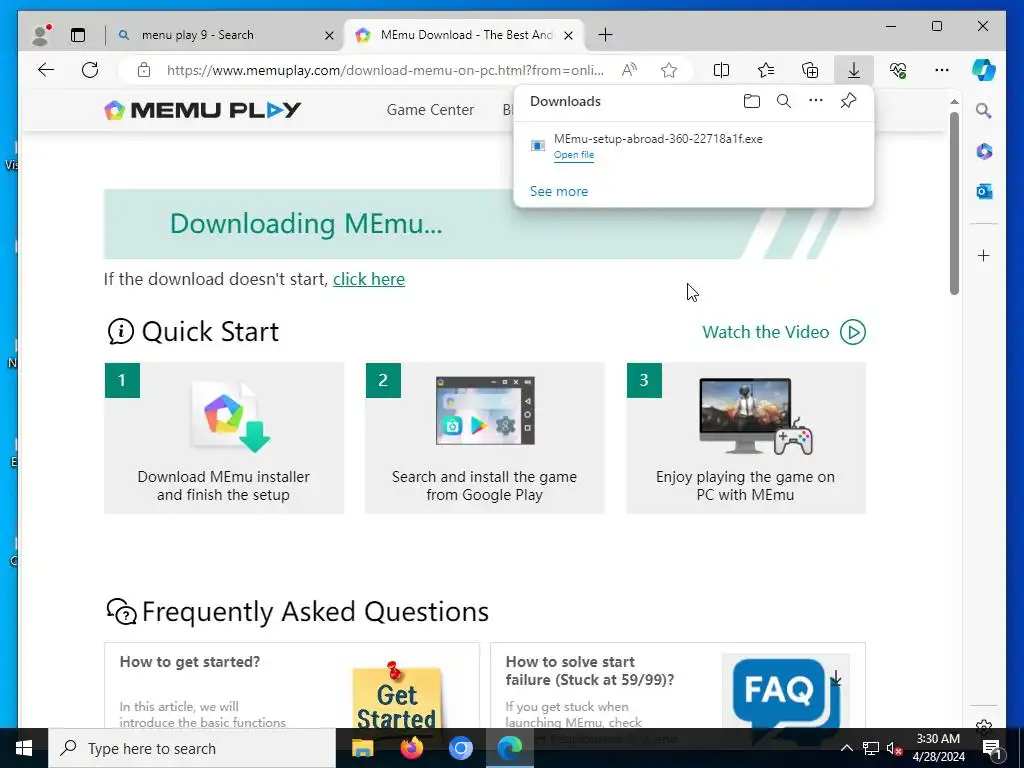Click the Download MEmu installer step card

pos(224,438)
